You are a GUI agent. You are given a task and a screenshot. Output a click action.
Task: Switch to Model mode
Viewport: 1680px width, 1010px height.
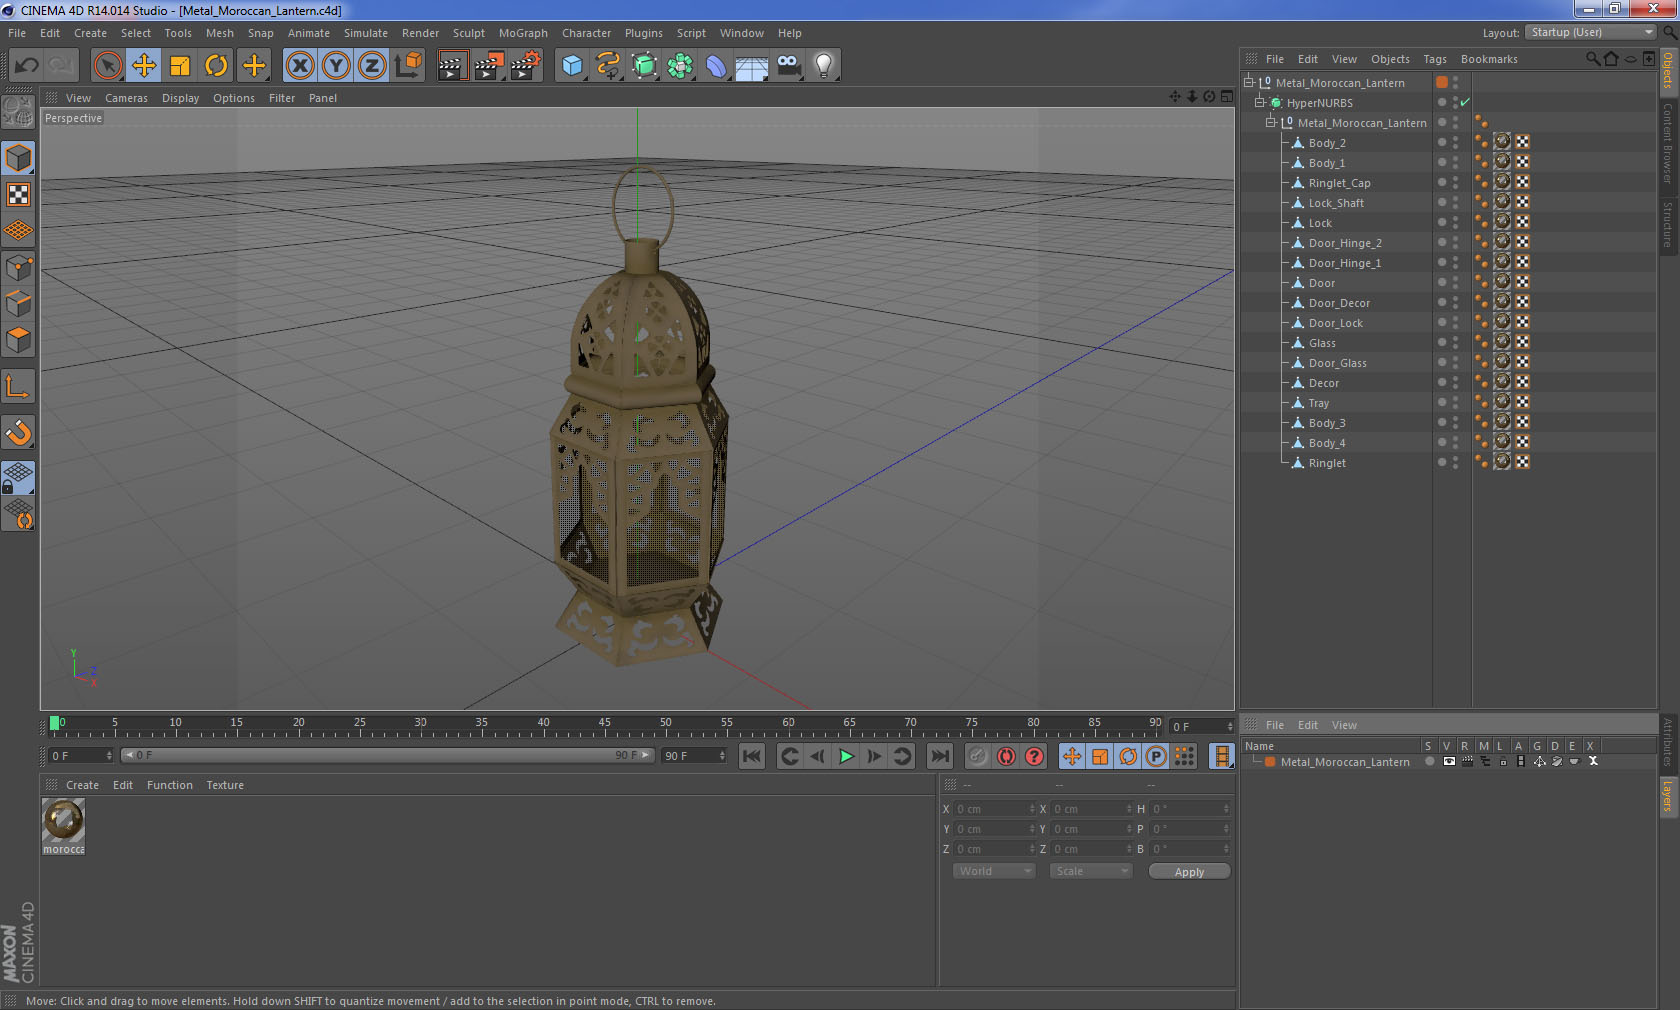(18, 158)
